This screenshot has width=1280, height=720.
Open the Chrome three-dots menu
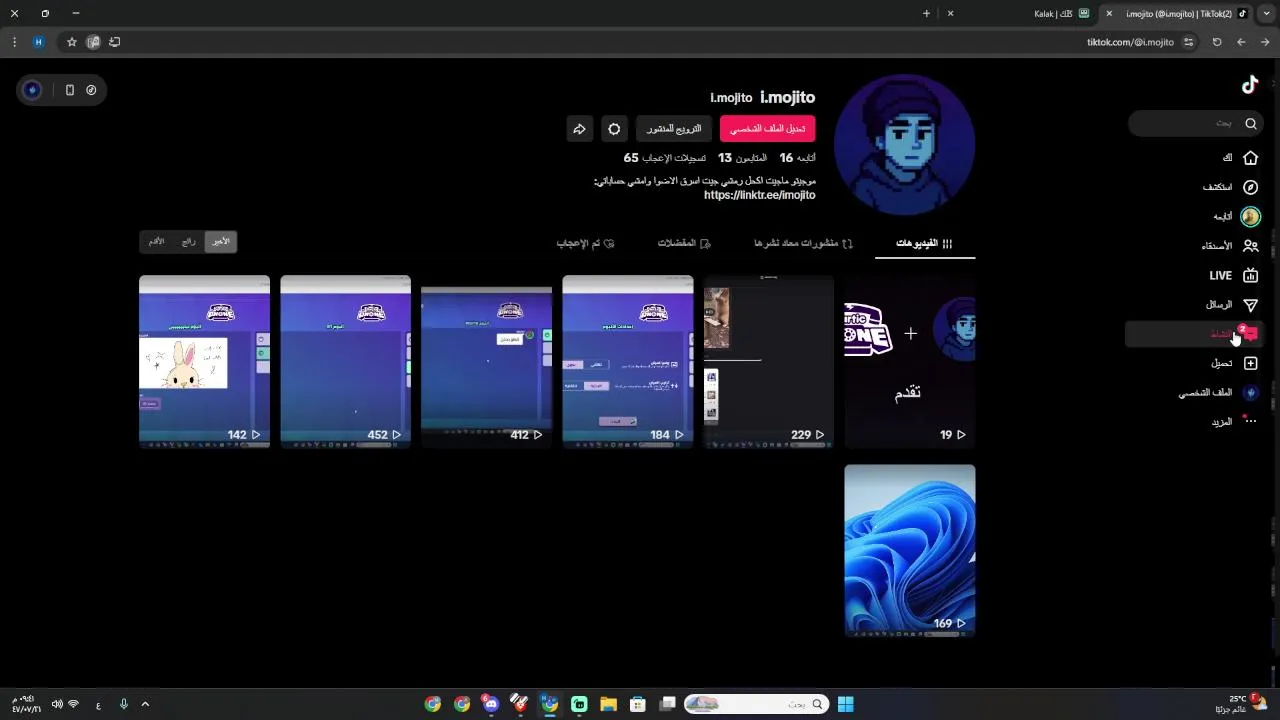pyautogui.click(x=14, y=42)
